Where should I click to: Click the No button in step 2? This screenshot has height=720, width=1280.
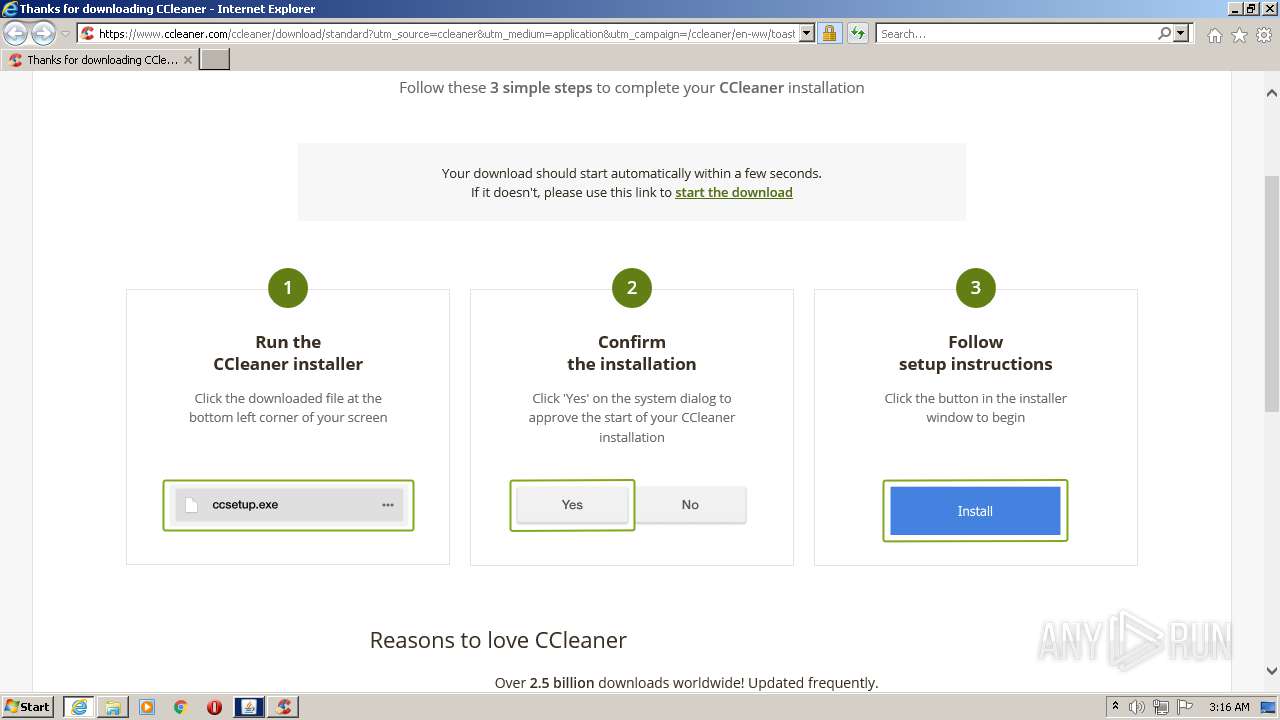[690, 505]
